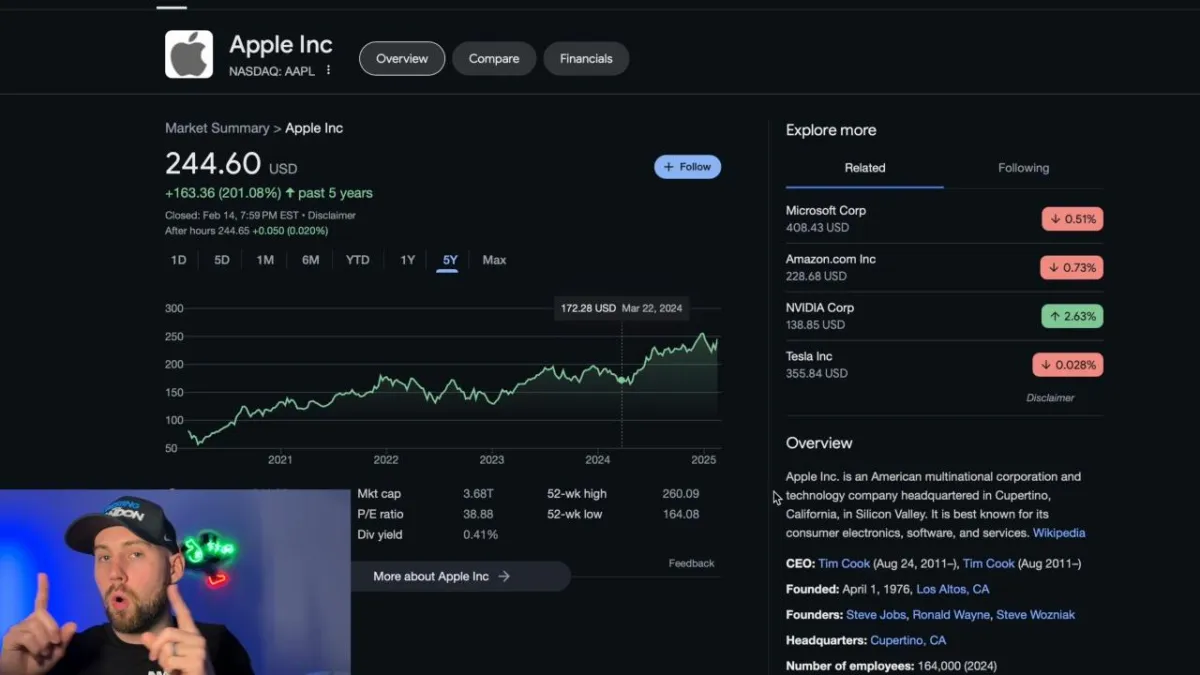Viewport: 1200px width, 675px height.
Task: Set the chart to 6M range
Action: (x=311, y=260)
